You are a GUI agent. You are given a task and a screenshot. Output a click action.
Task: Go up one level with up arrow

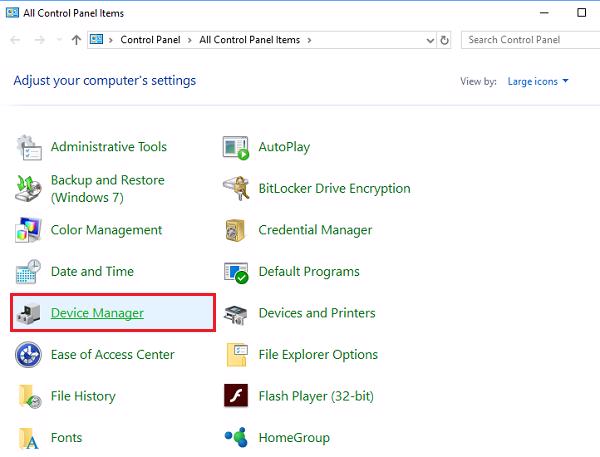pyautogui.click(x=77, y=40)
